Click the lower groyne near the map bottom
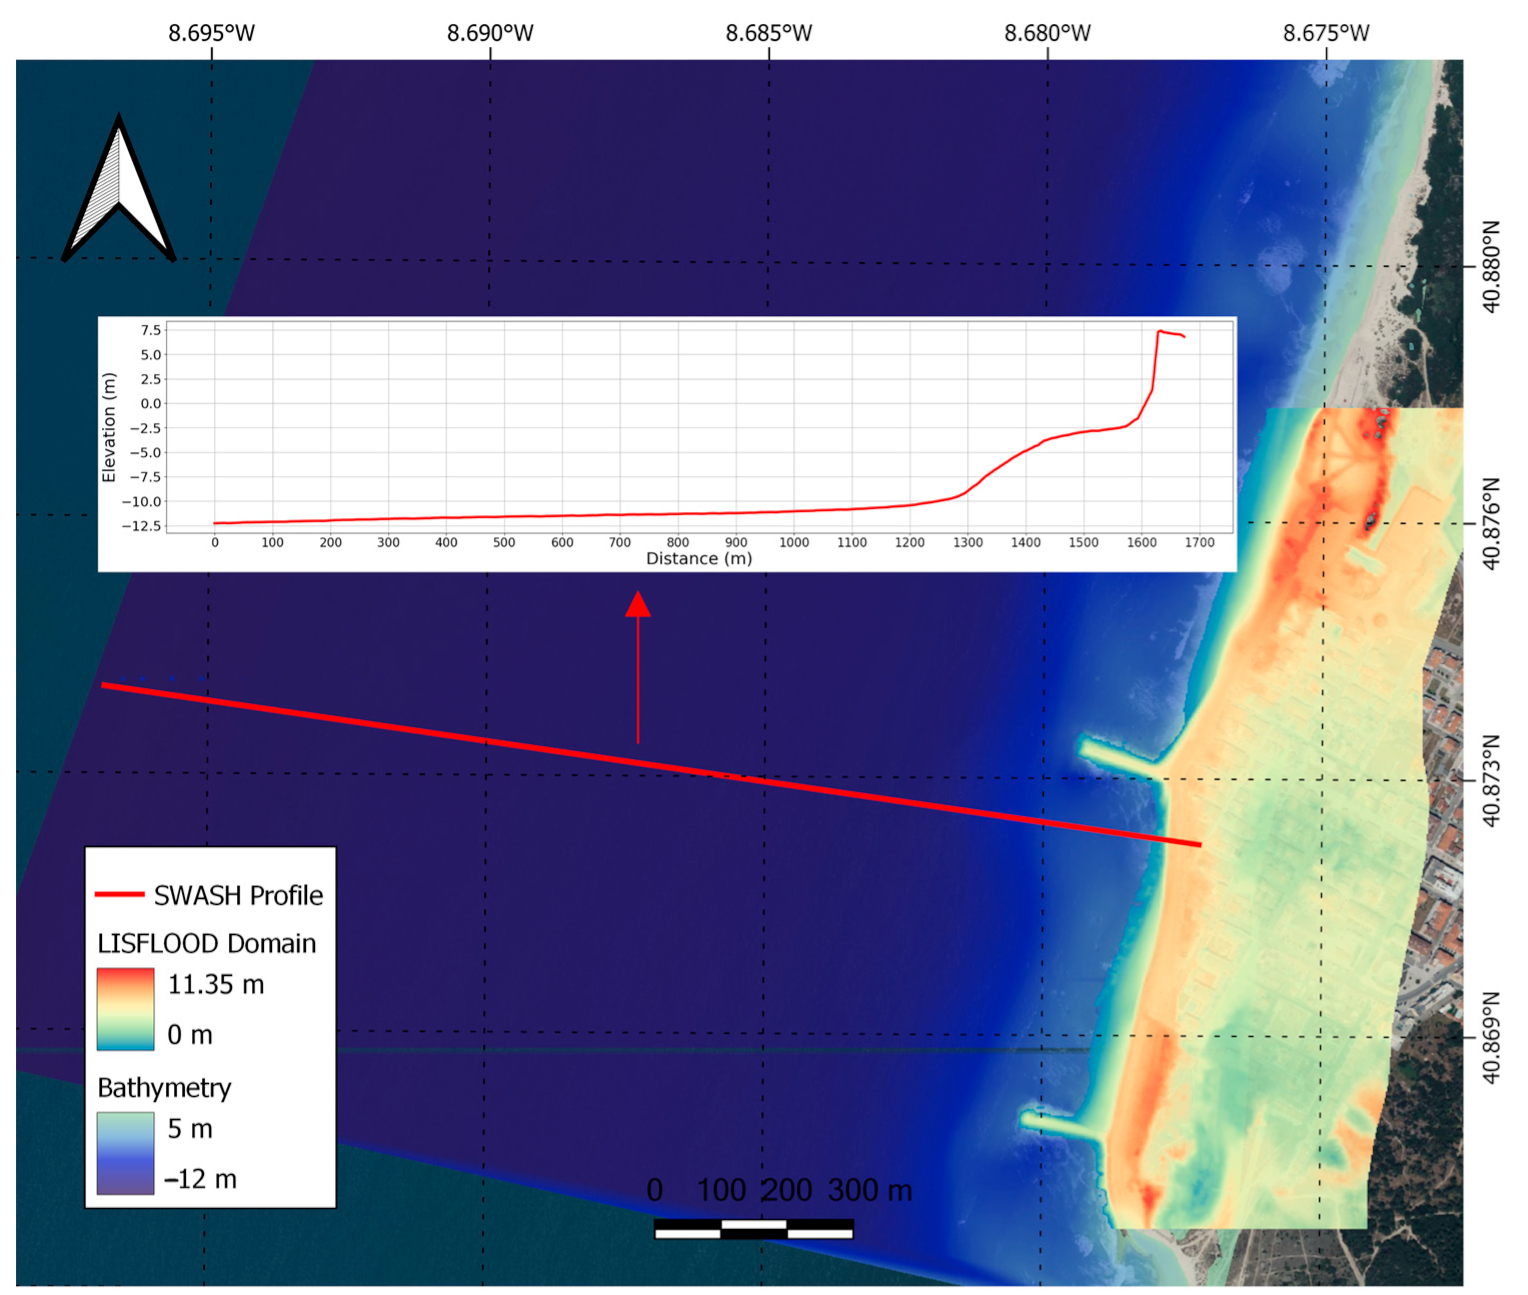This screenshot has width=1528, height=1295. coord(1060,1125)
